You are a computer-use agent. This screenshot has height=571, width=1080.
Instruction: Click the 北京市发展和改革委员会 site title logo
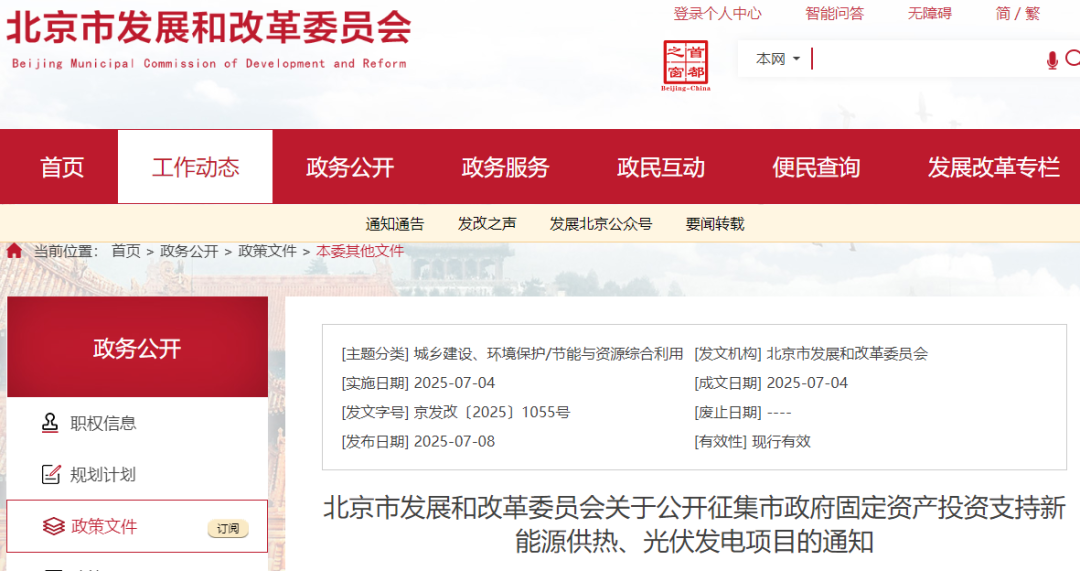point(209,28)
